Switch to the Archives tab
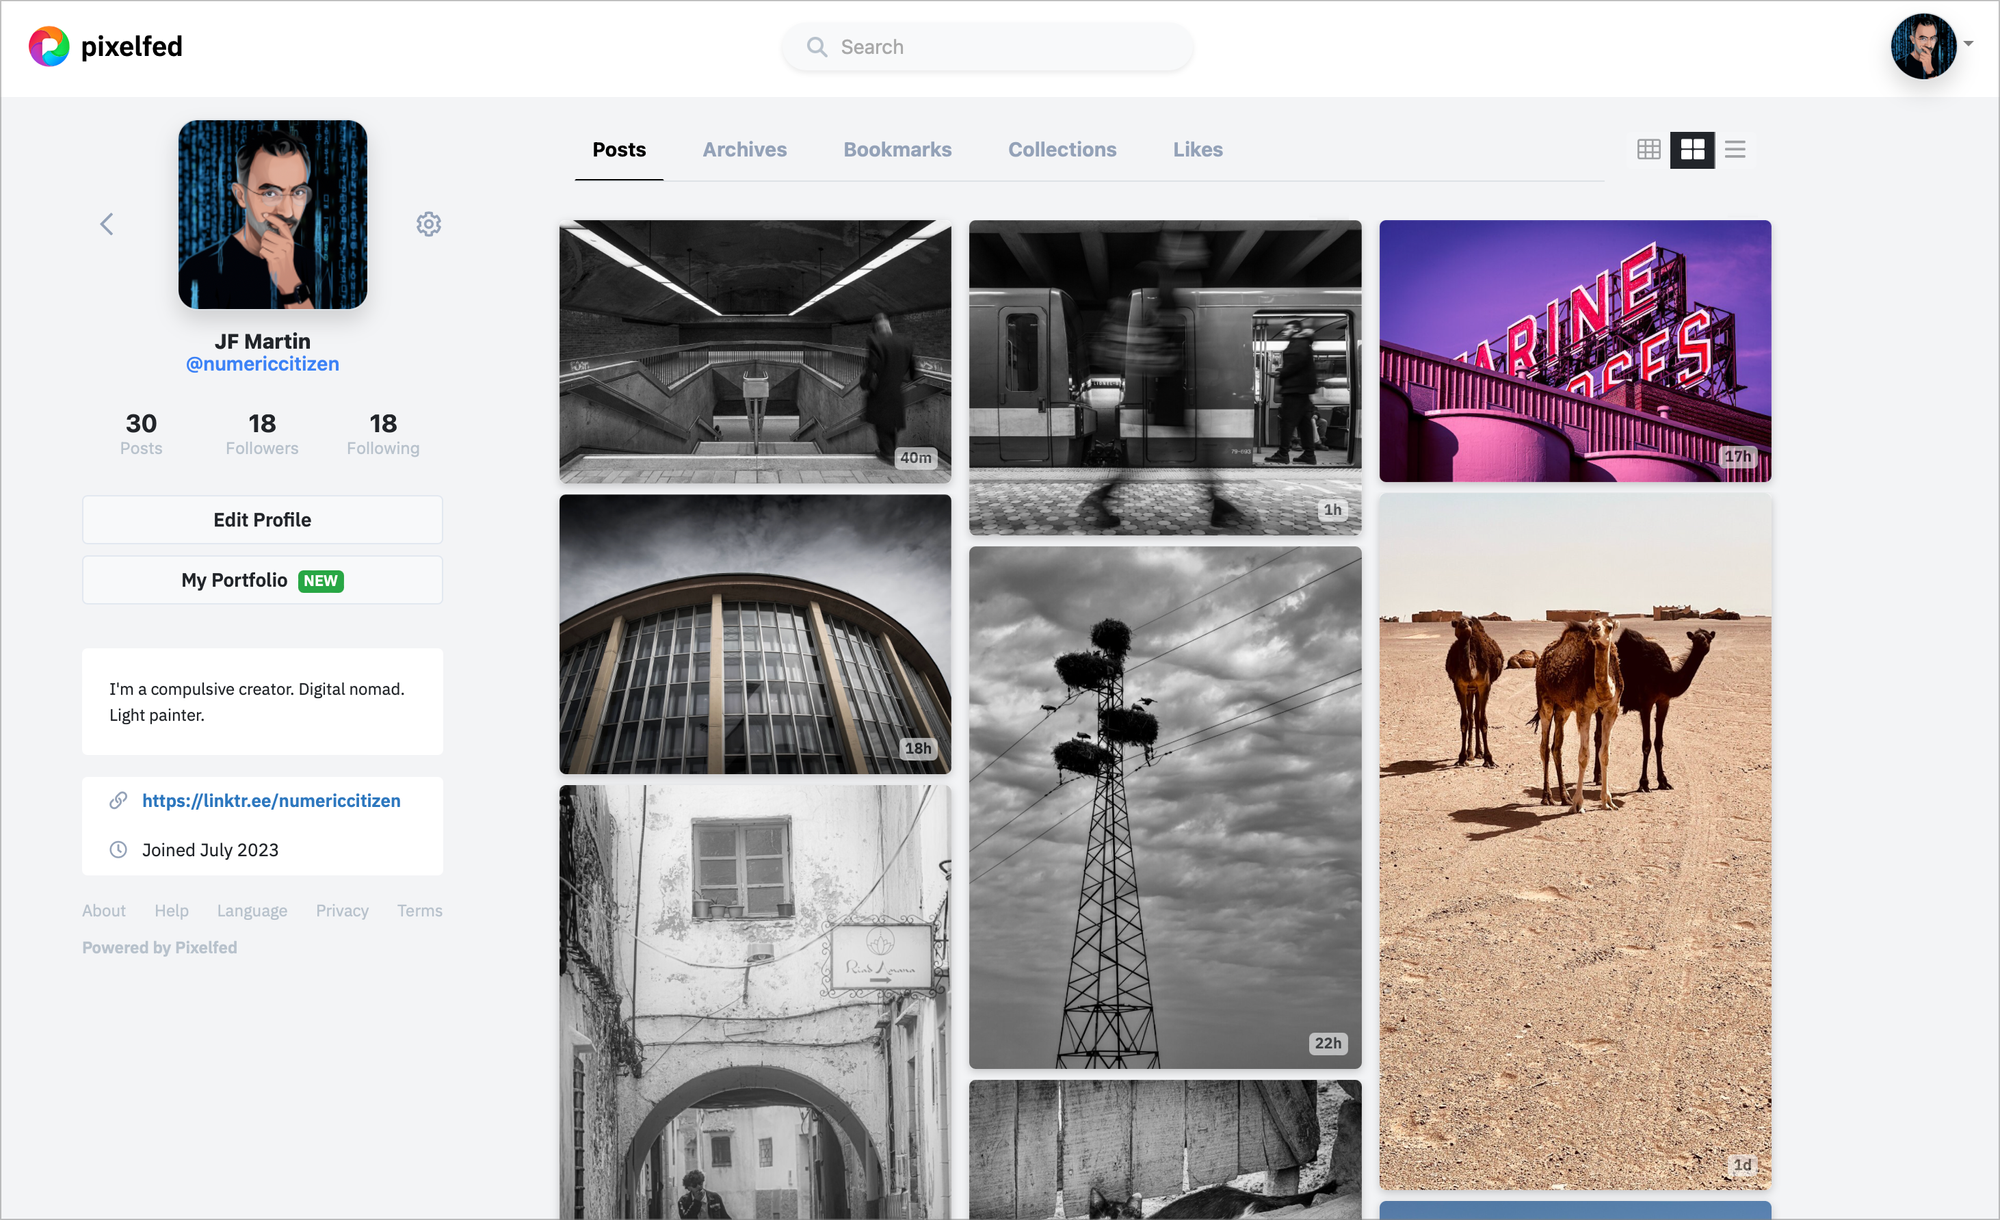 click(x=744, y=149)
